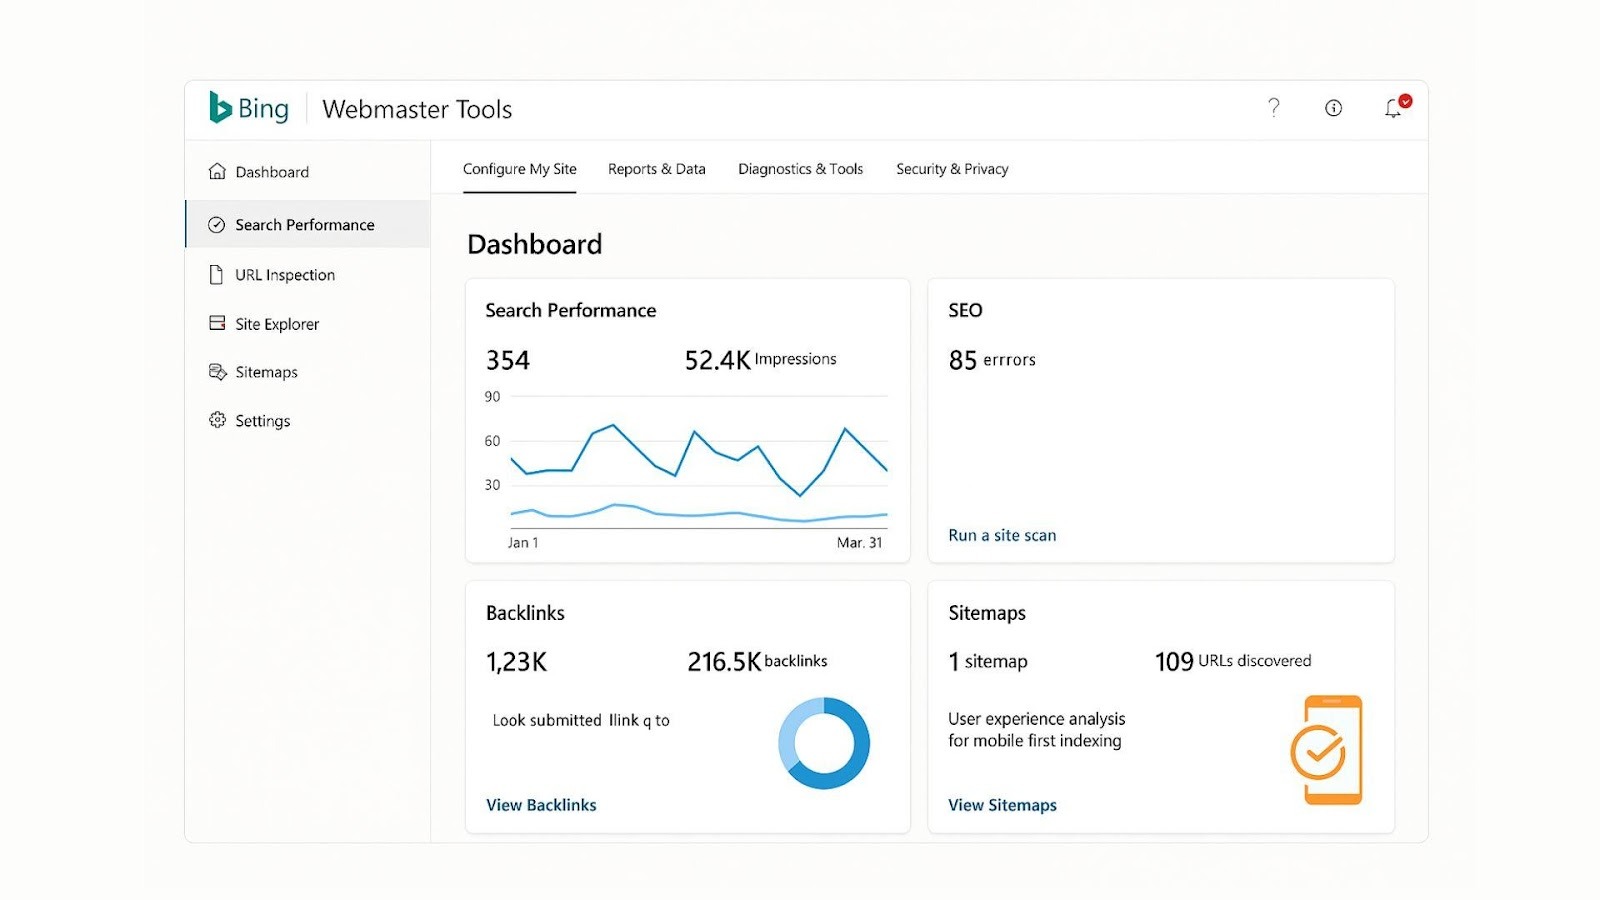Click the help question mark icon
The image size is (1600, 900).
1273,107
